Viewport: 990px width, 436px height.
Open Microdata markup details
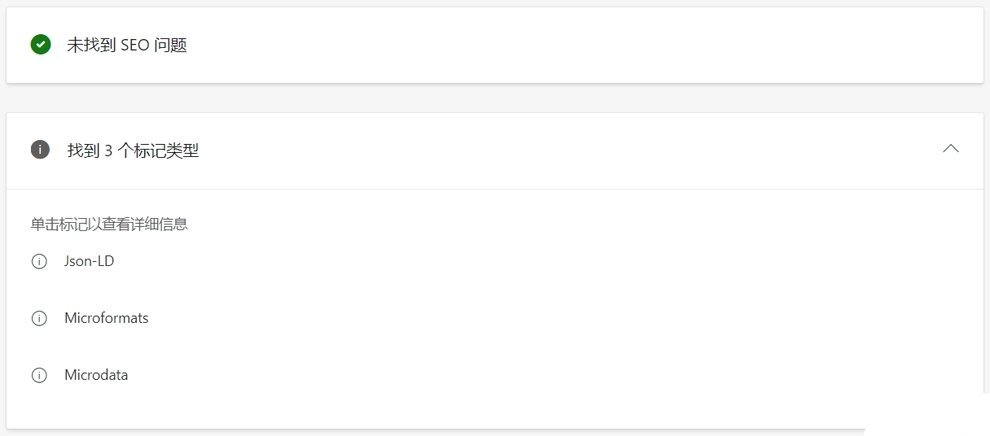point(96,375)
